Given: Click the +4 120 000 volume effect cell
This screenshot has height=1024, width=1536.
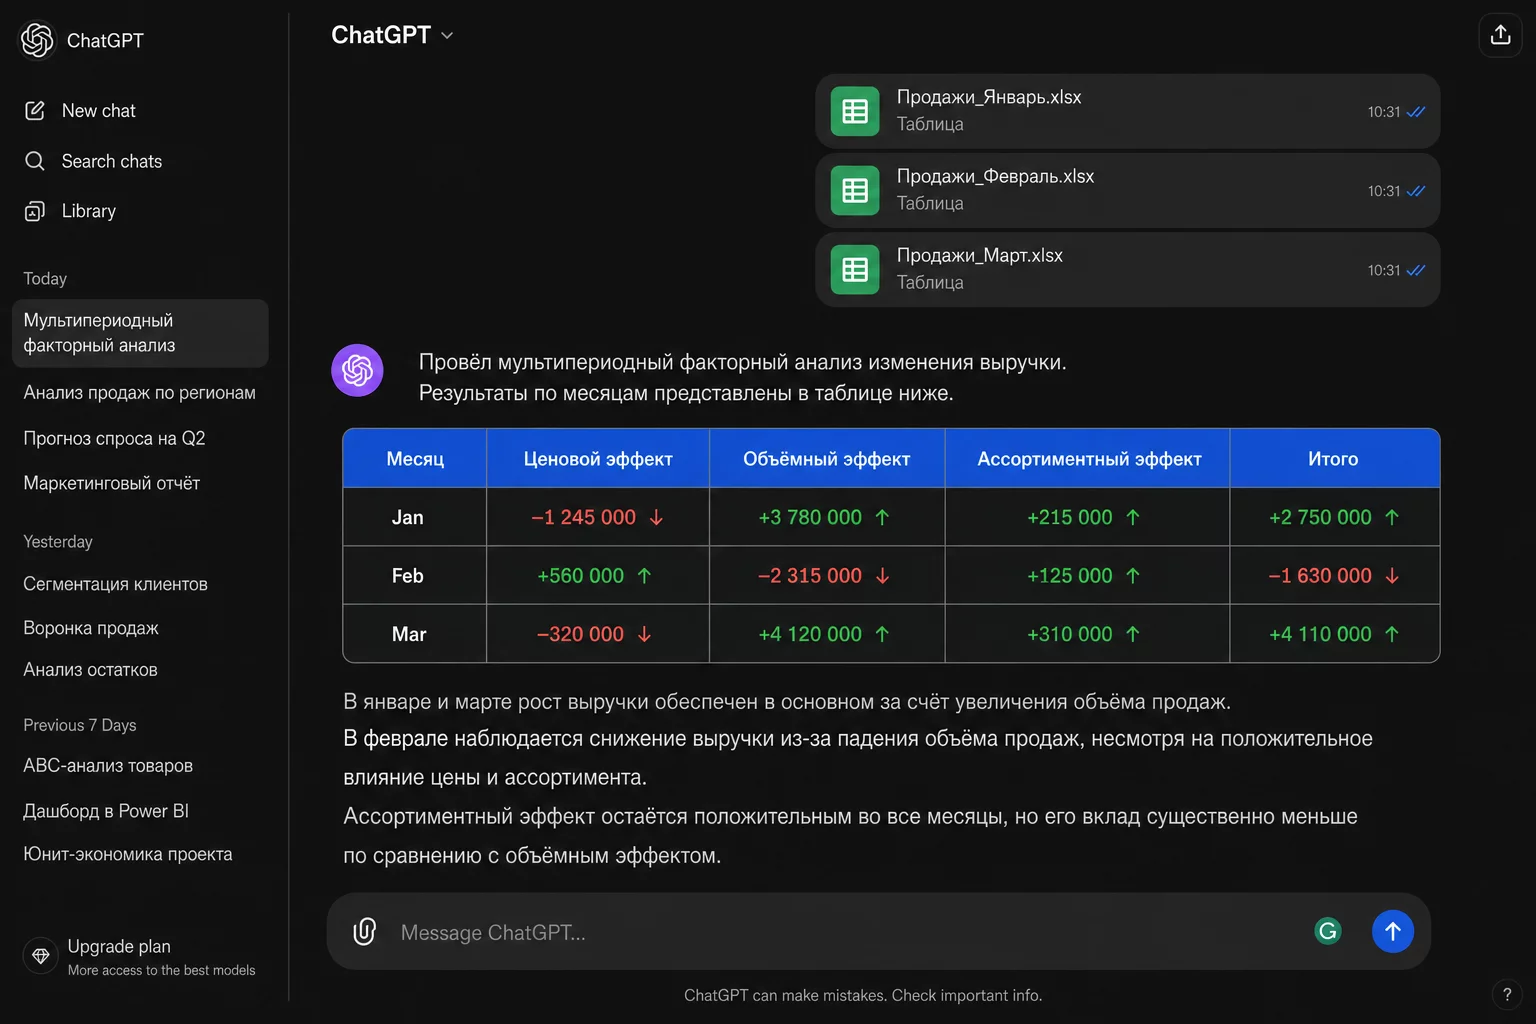Looking at the screenshot, I should pyautogui.click(x=827, y=634).
